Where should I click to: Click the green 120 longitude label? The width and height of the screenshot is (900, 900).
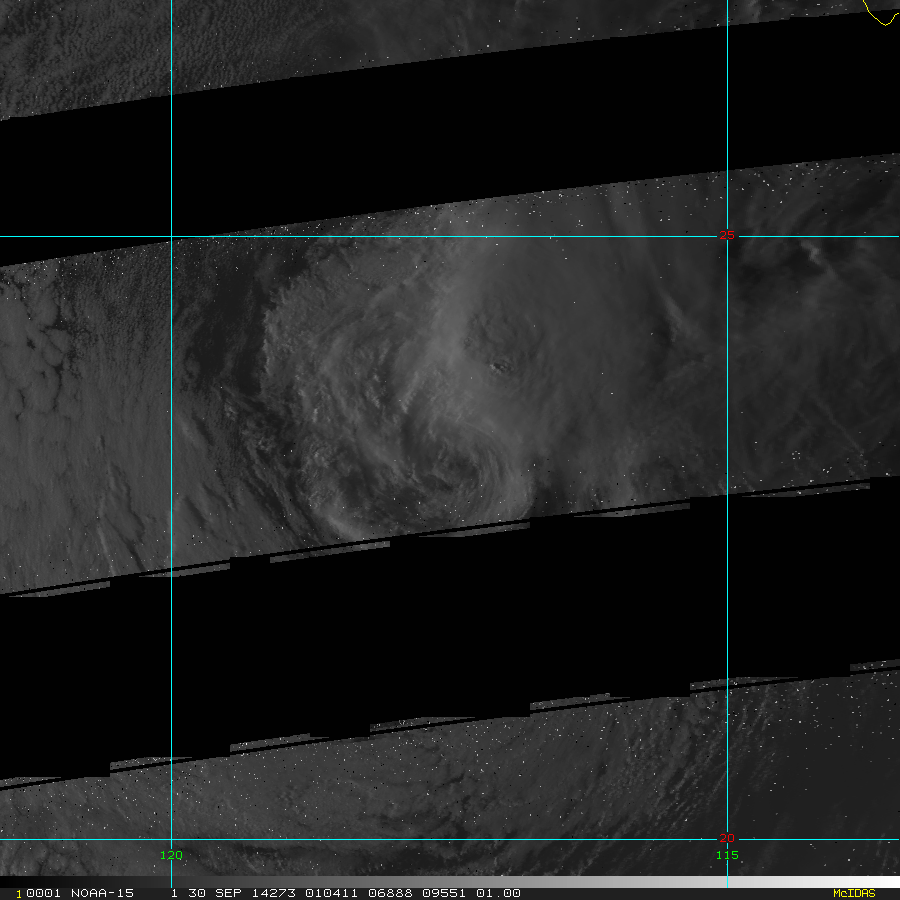[x=171, y=855]
